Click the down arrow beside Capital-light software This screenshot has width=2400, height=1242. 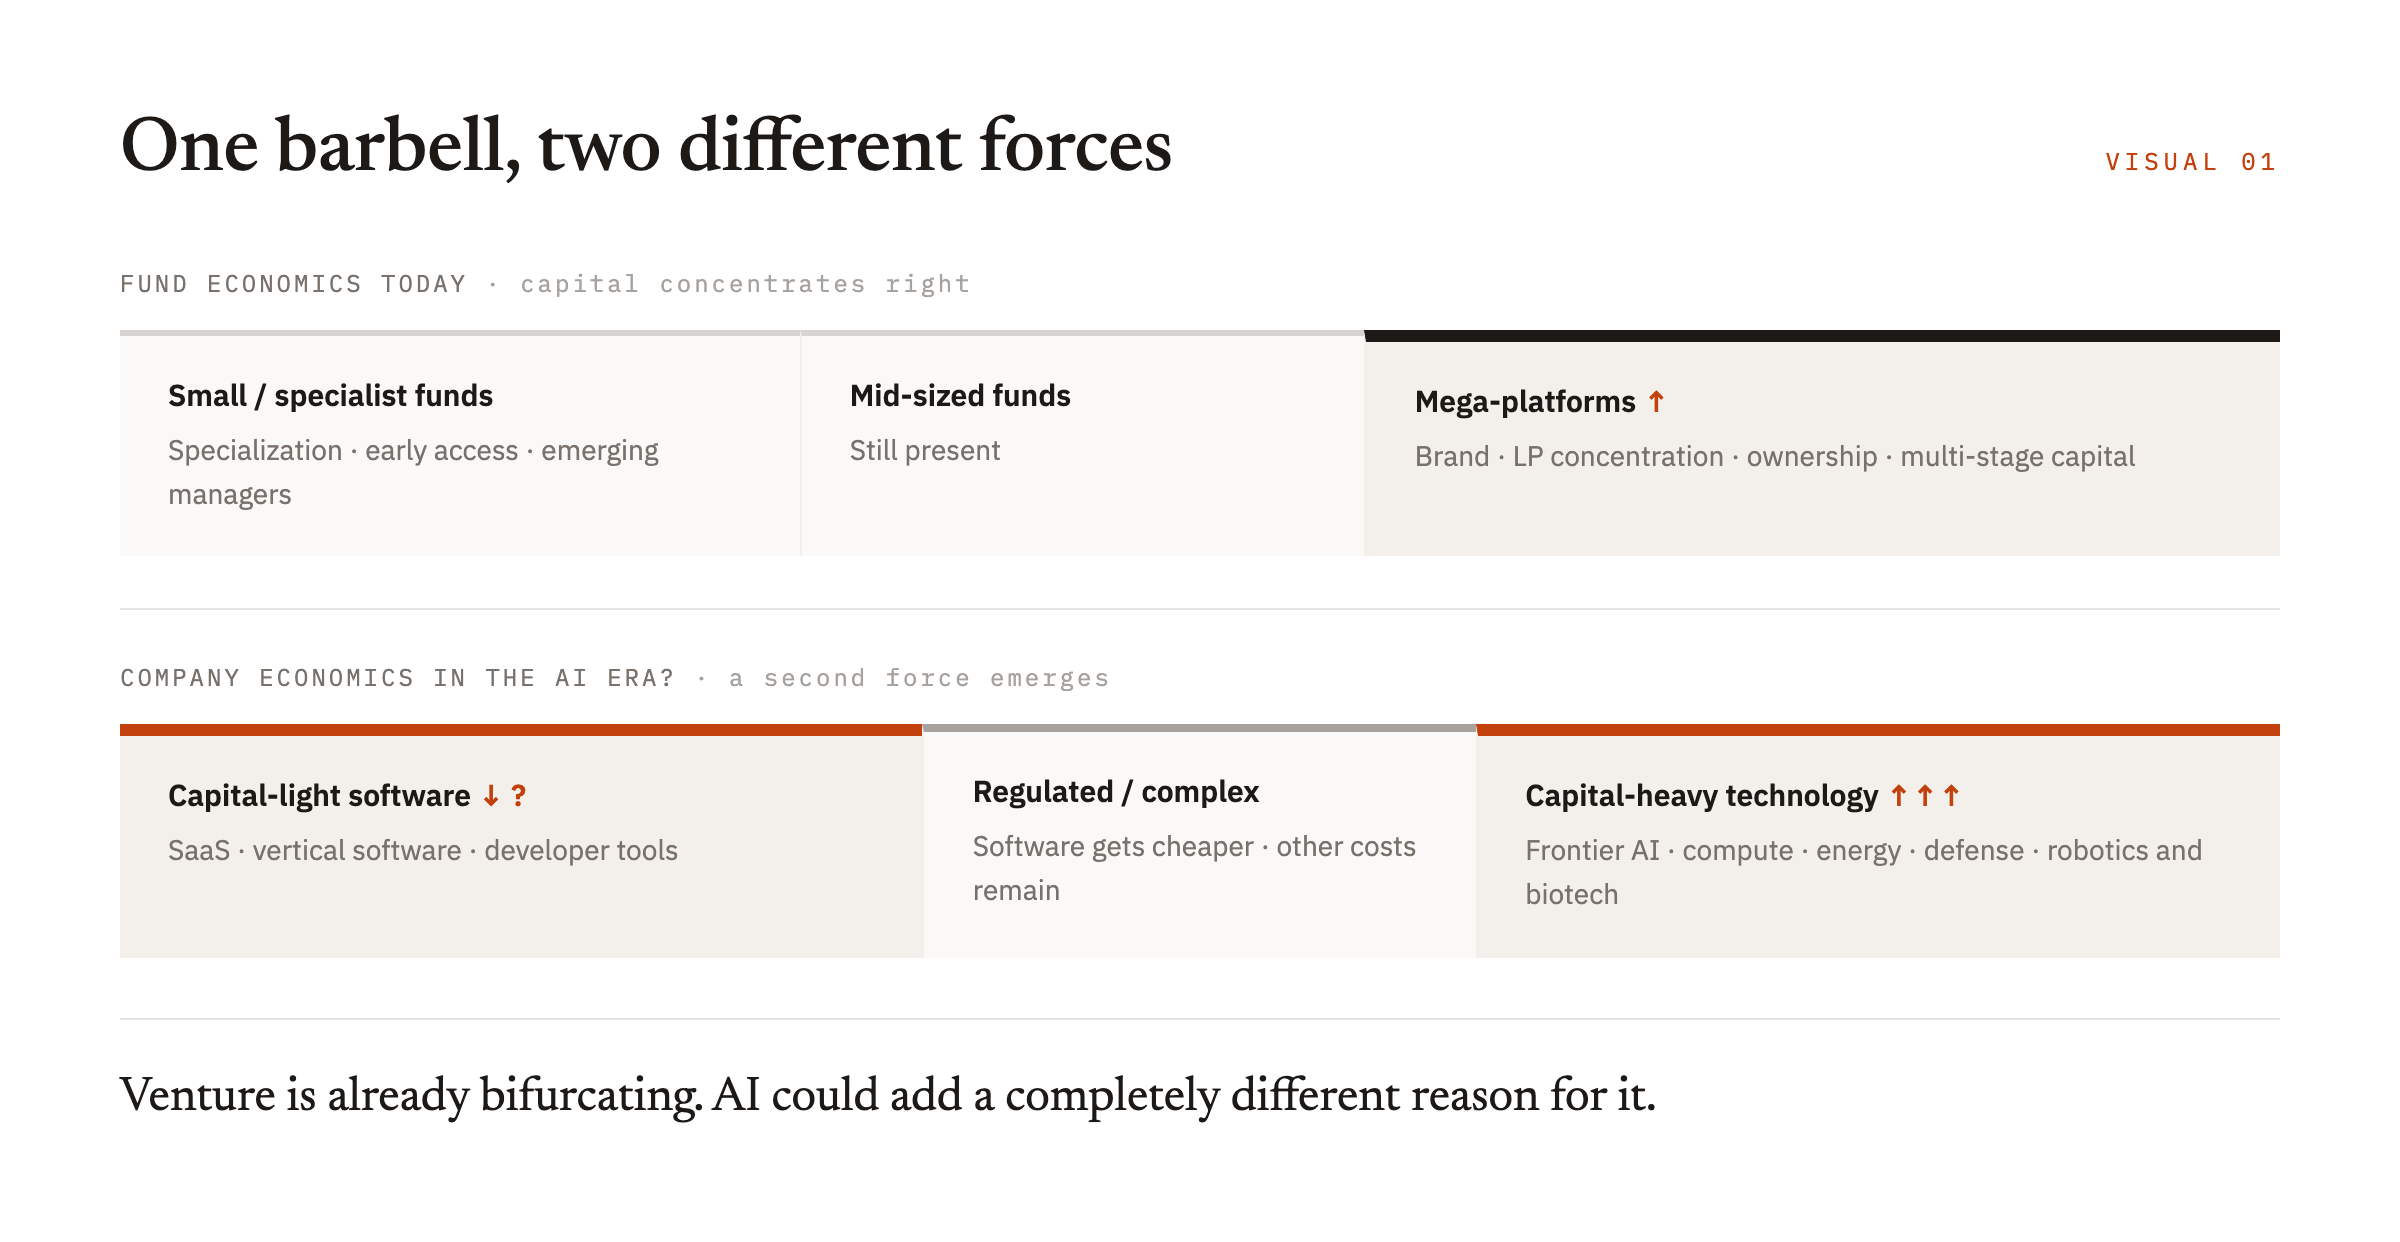coord(491,796)
